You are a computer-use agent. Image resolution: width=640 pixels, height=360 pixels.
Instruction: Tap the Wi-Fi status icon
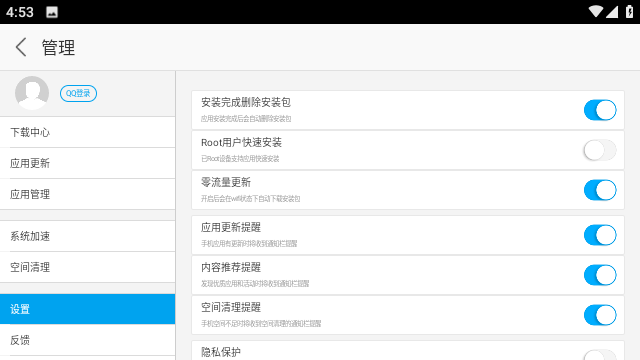[596, 11]
